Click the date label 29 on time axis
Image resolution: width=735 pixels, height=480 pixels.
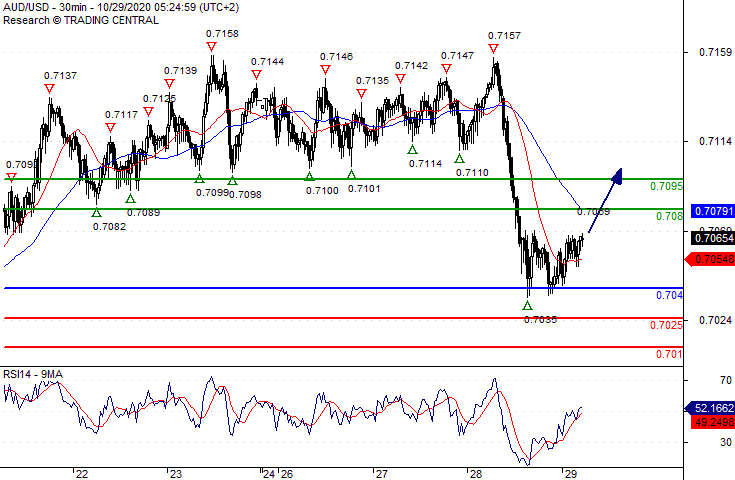pos(570,474)
